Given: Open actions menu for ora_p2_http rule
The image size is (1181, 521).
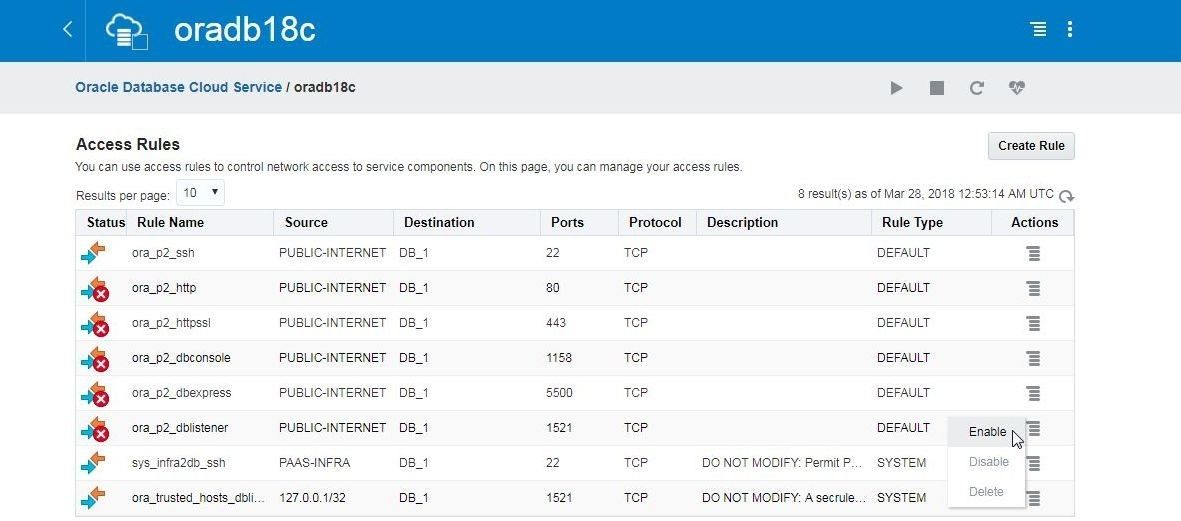Looking at the screenshot, I should click(x=1033, y=288).
